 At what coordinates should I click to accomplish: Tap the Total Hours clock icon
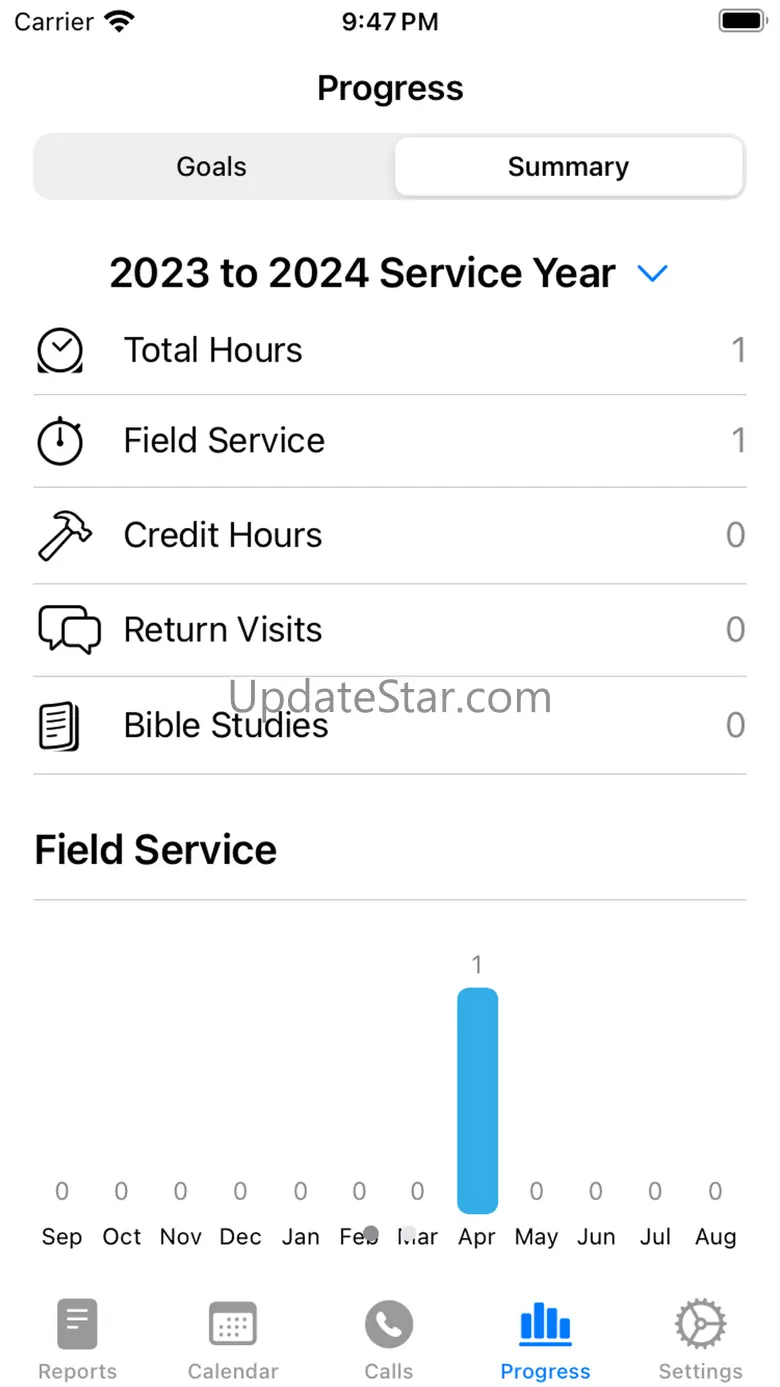[x=60, y=351]
